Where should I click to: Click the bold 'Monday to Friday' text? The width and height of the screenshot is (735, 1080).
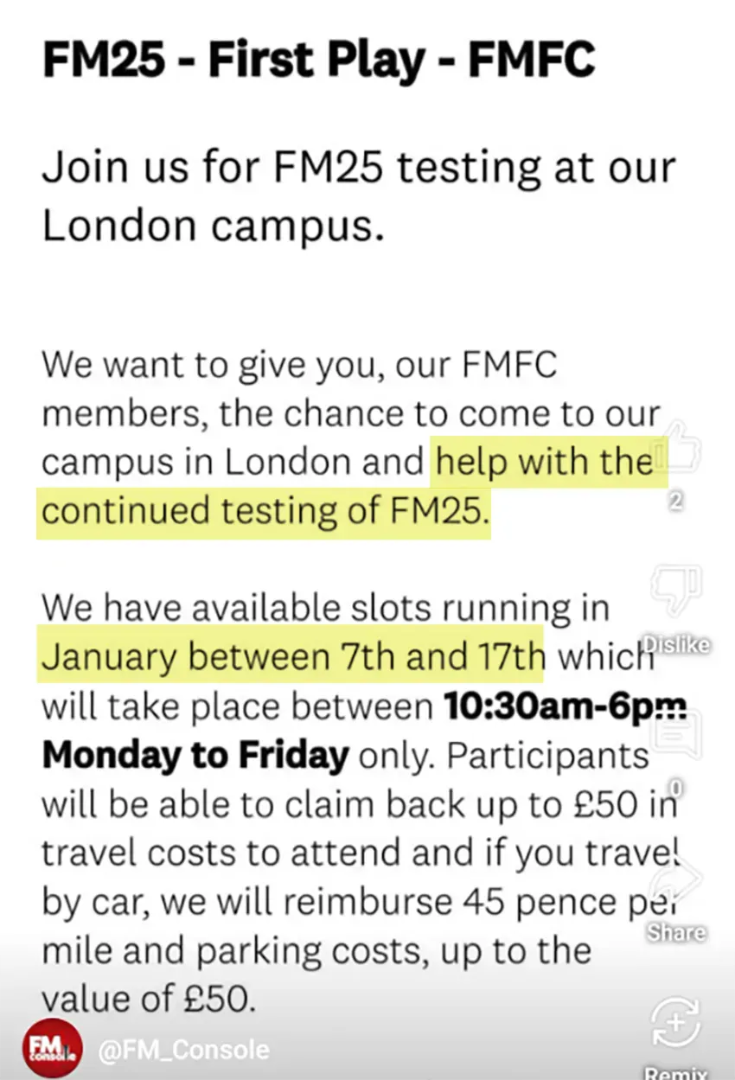(196, 756)
